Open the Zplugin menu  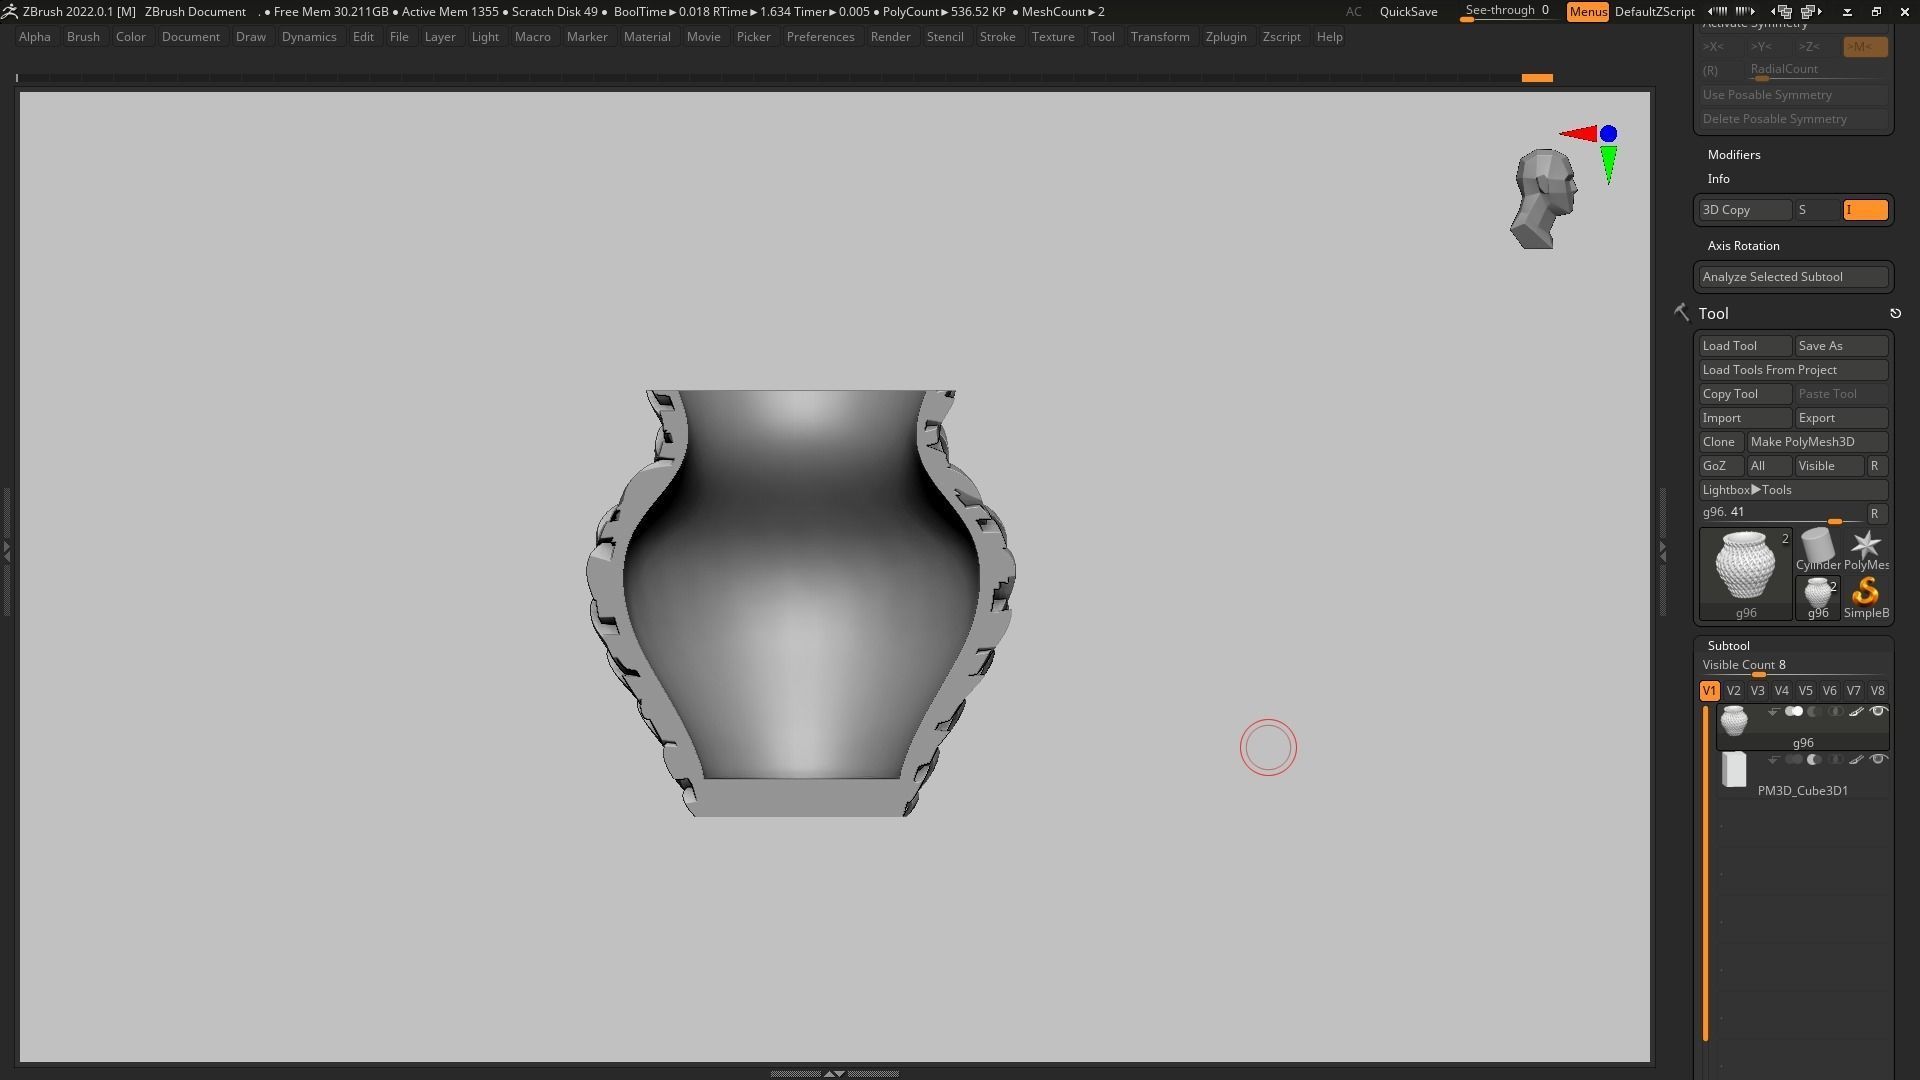point(1225,37)
